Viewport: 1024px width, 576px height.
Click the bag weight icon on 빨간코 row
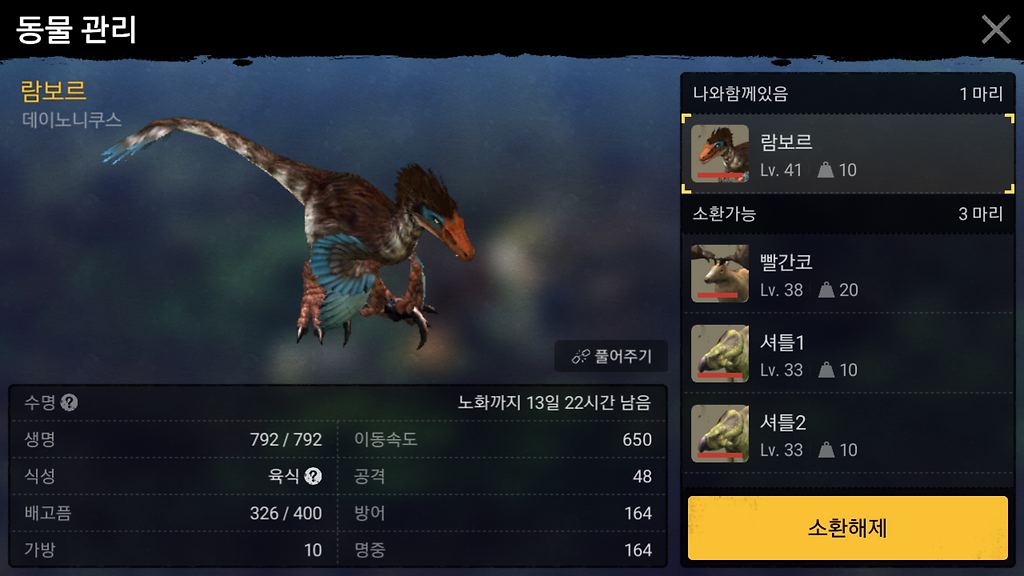pyautogui.click(x=826, y=290)
